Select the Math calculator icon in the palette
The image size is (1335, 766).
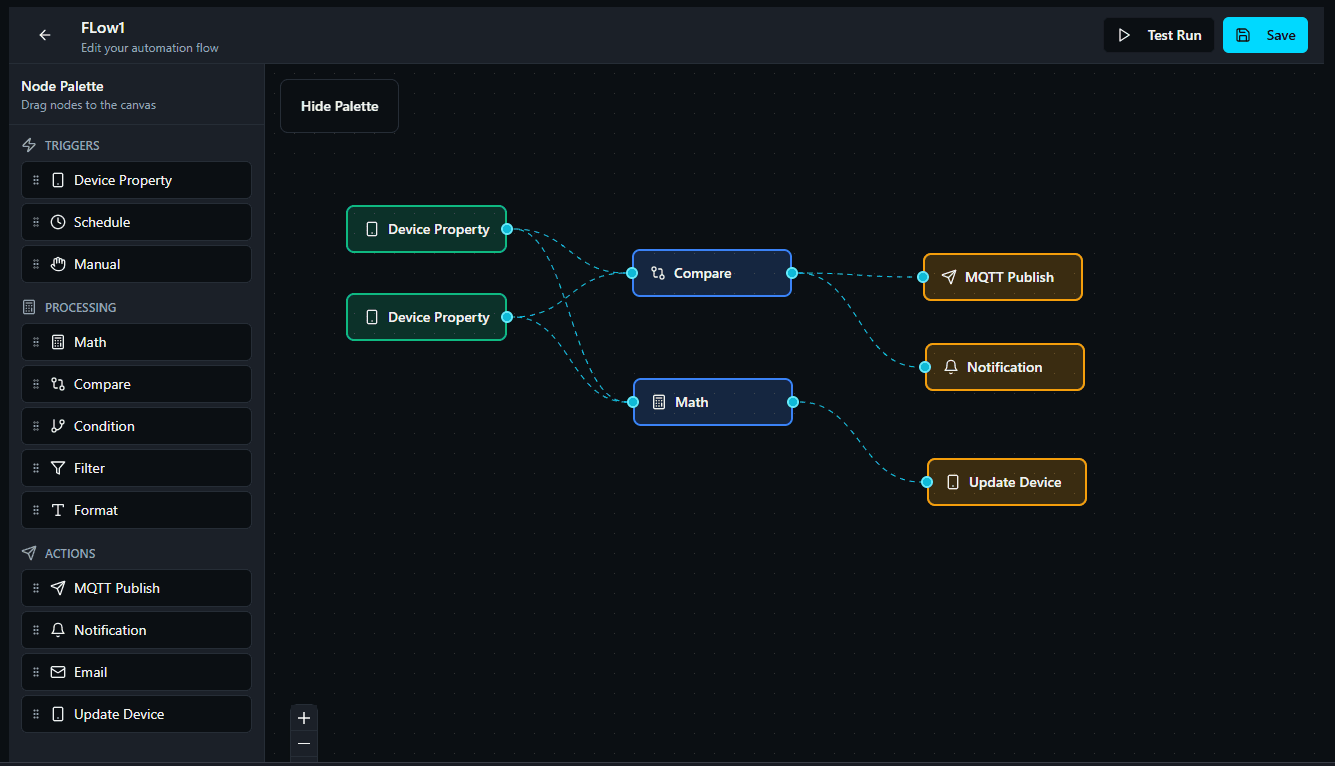click(x=57, y=342)
